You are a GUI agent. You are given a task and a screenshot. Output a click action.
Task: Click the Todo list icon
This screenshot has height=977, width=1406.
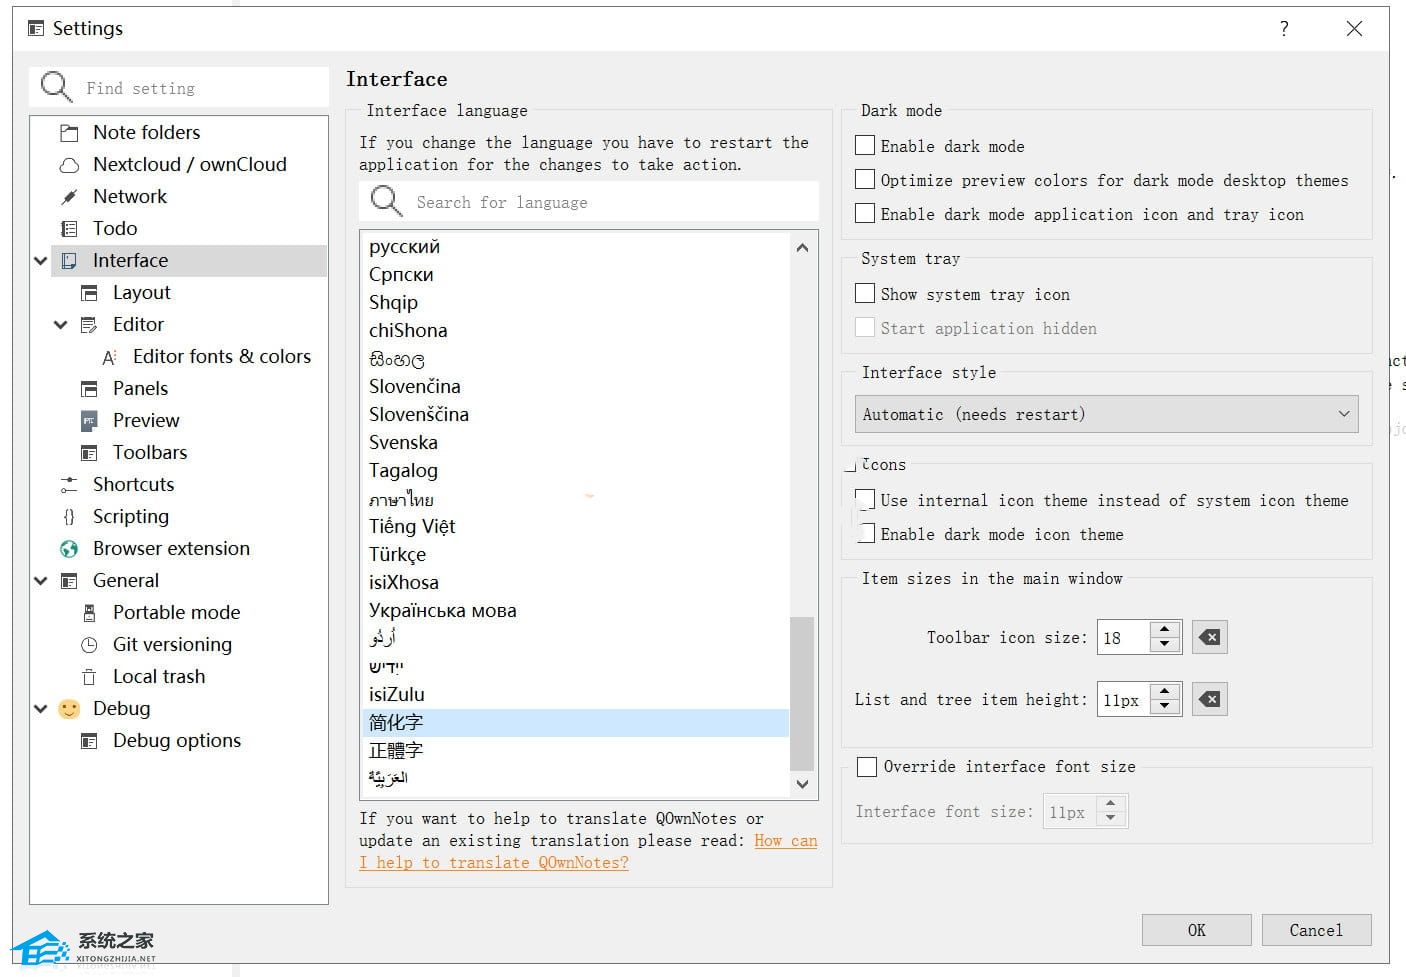tap(69, 229)
